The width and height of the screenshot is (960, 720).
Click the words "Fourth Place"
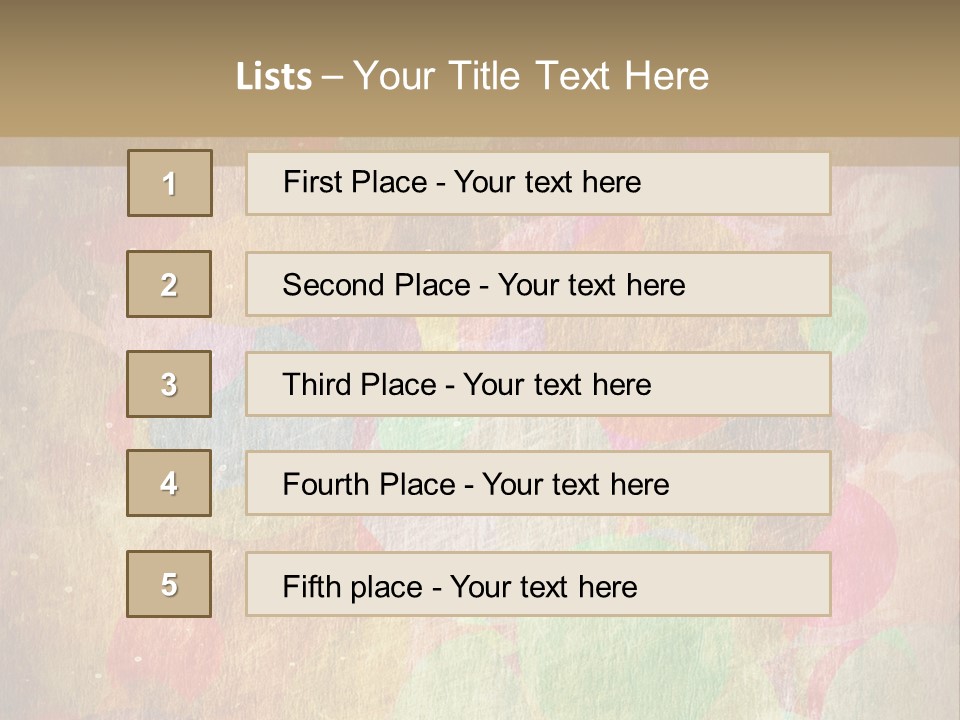pos(368,485)
